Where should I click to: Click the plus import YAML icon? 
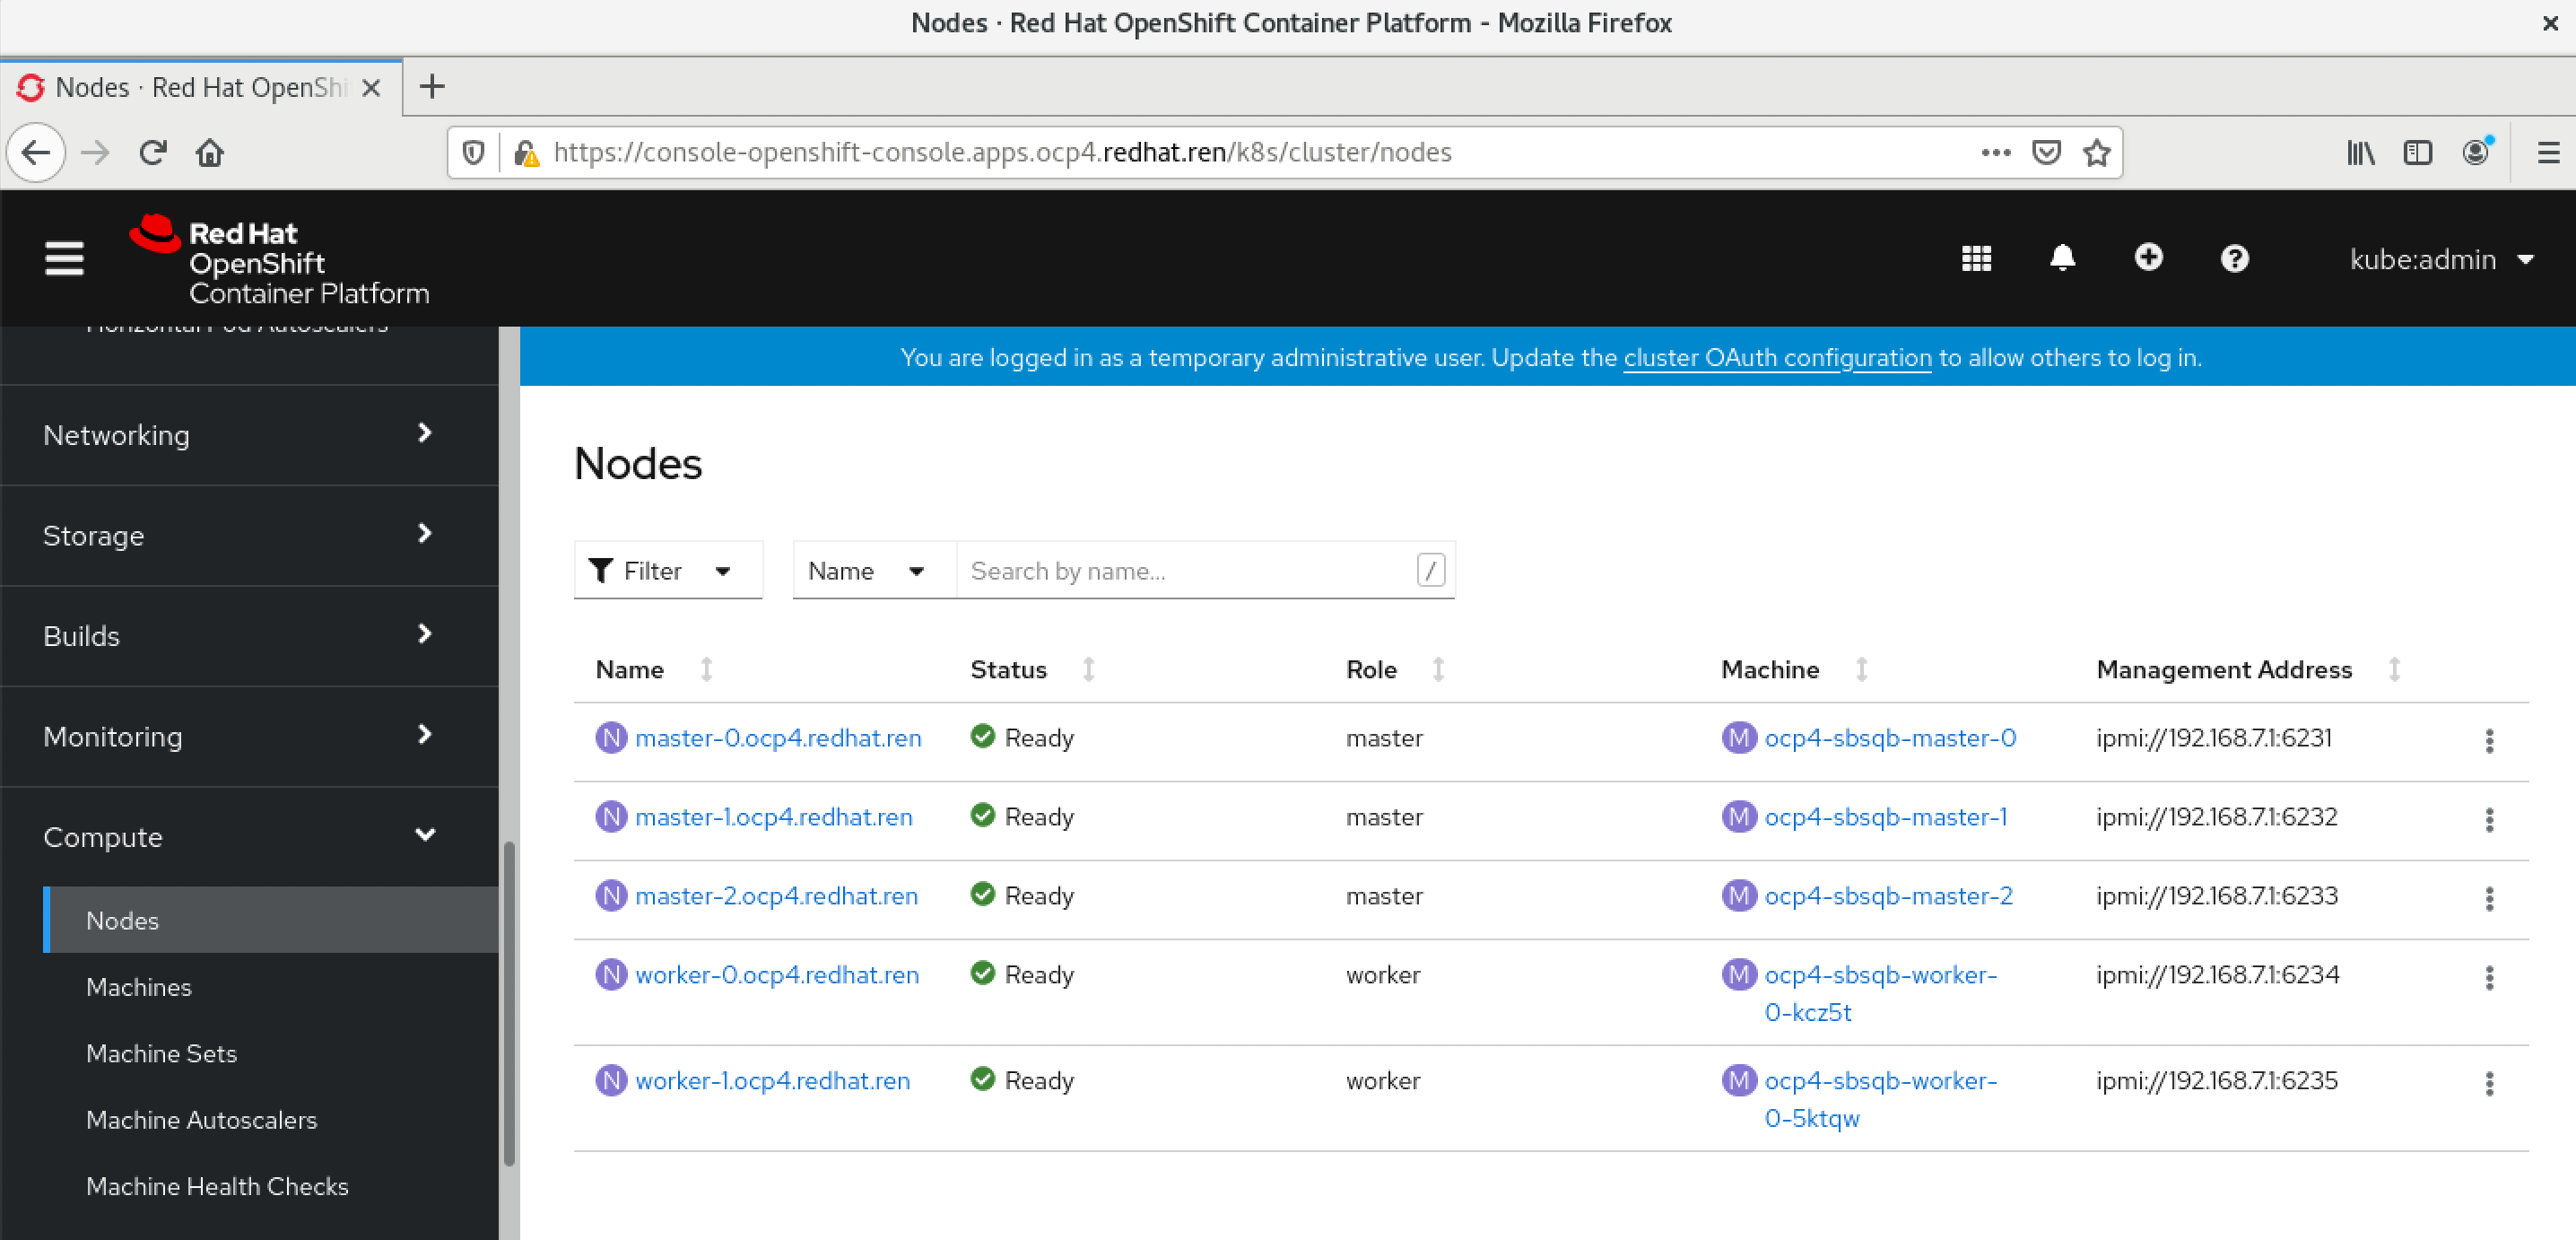click(x=2148, y=258)
